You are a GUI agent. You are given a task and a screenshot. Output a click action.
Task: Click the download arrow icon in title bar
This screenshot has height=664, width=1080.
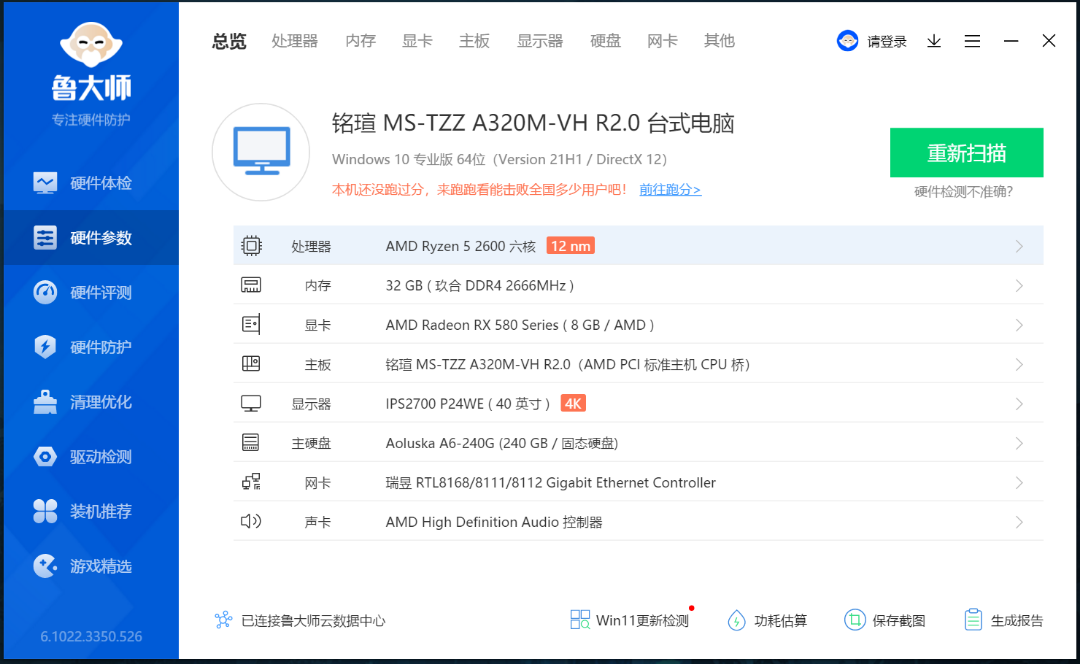pyautogui.click(x=934, y=41)
